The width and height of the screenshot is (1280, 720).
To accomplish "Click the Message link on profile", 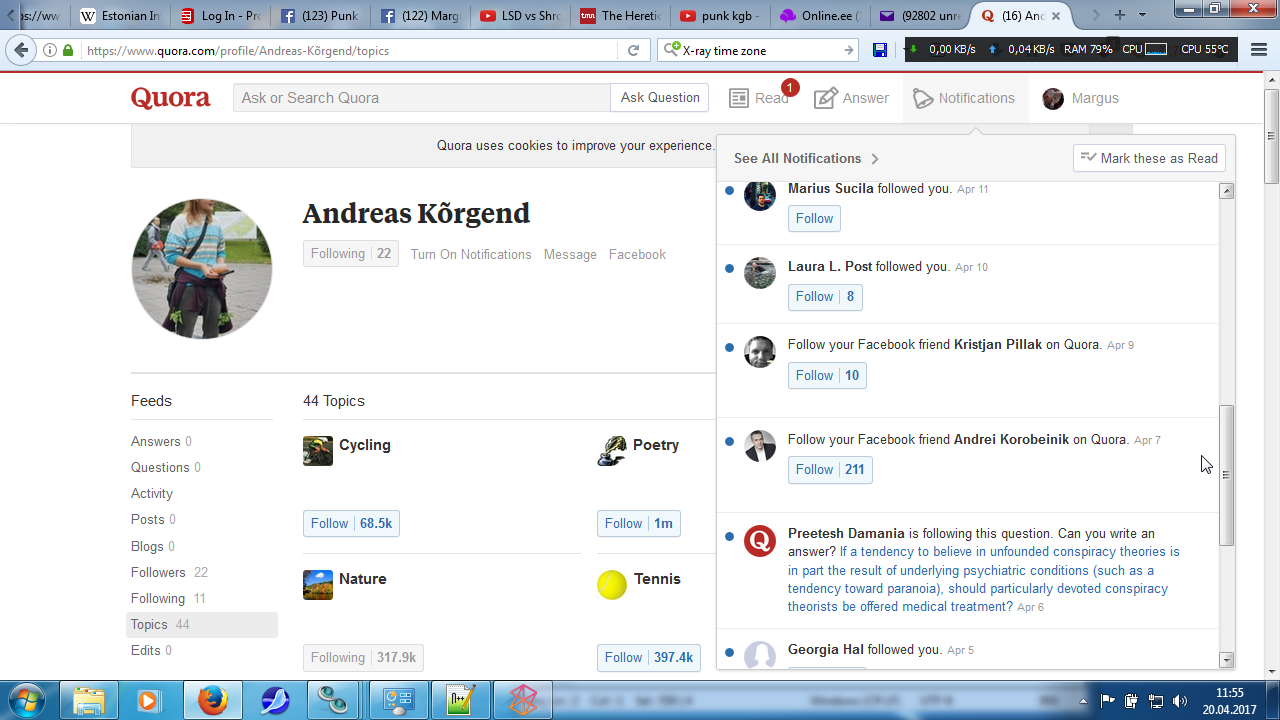I will [570, 255].
